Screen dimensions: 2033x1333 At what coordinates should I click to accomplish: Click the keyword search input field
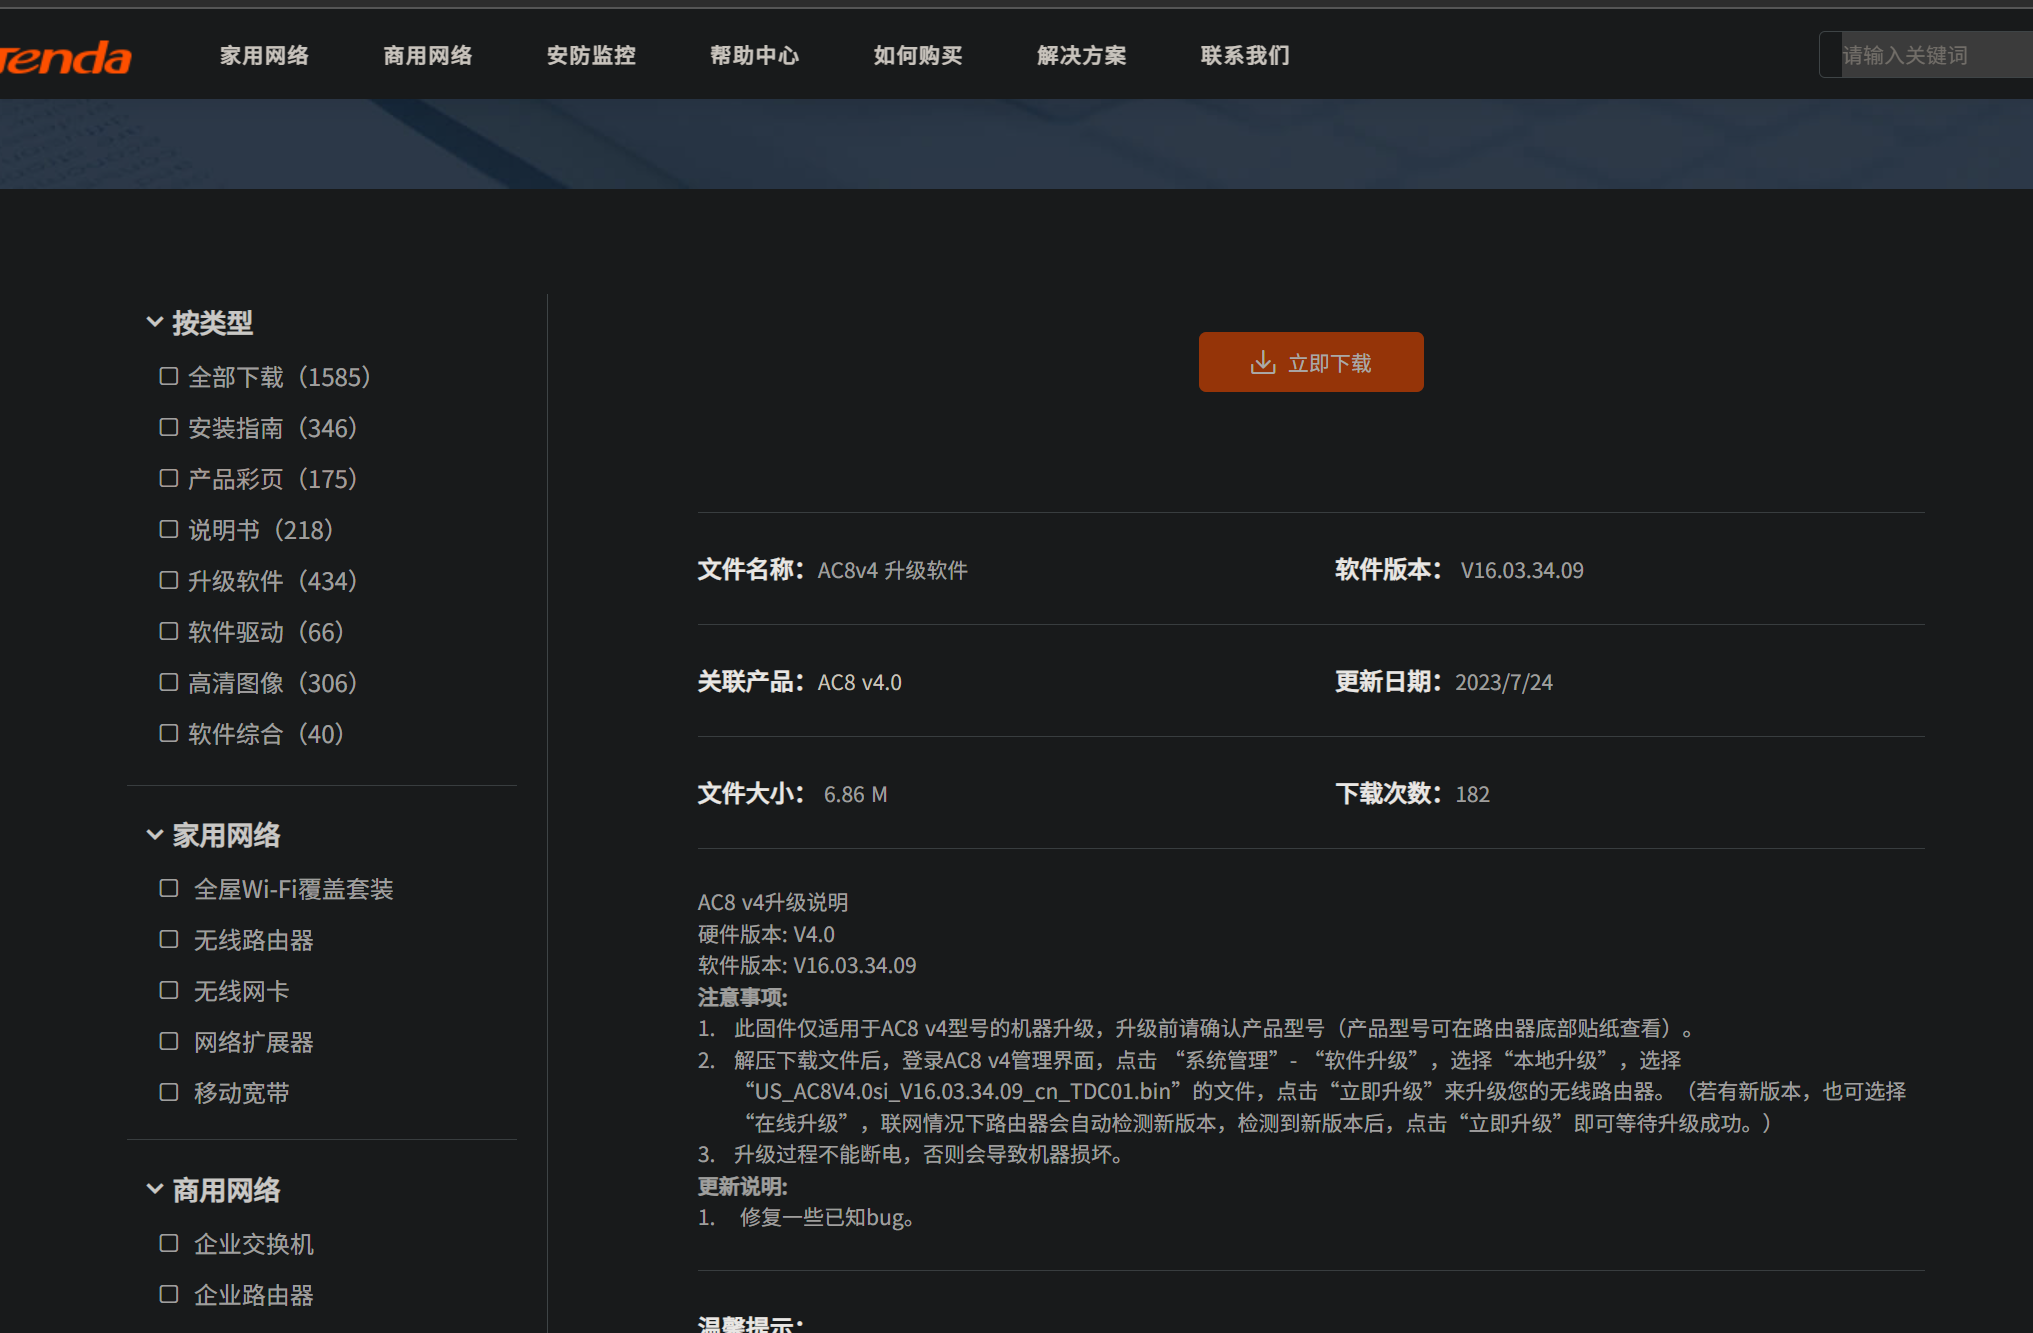(1930, 55)
